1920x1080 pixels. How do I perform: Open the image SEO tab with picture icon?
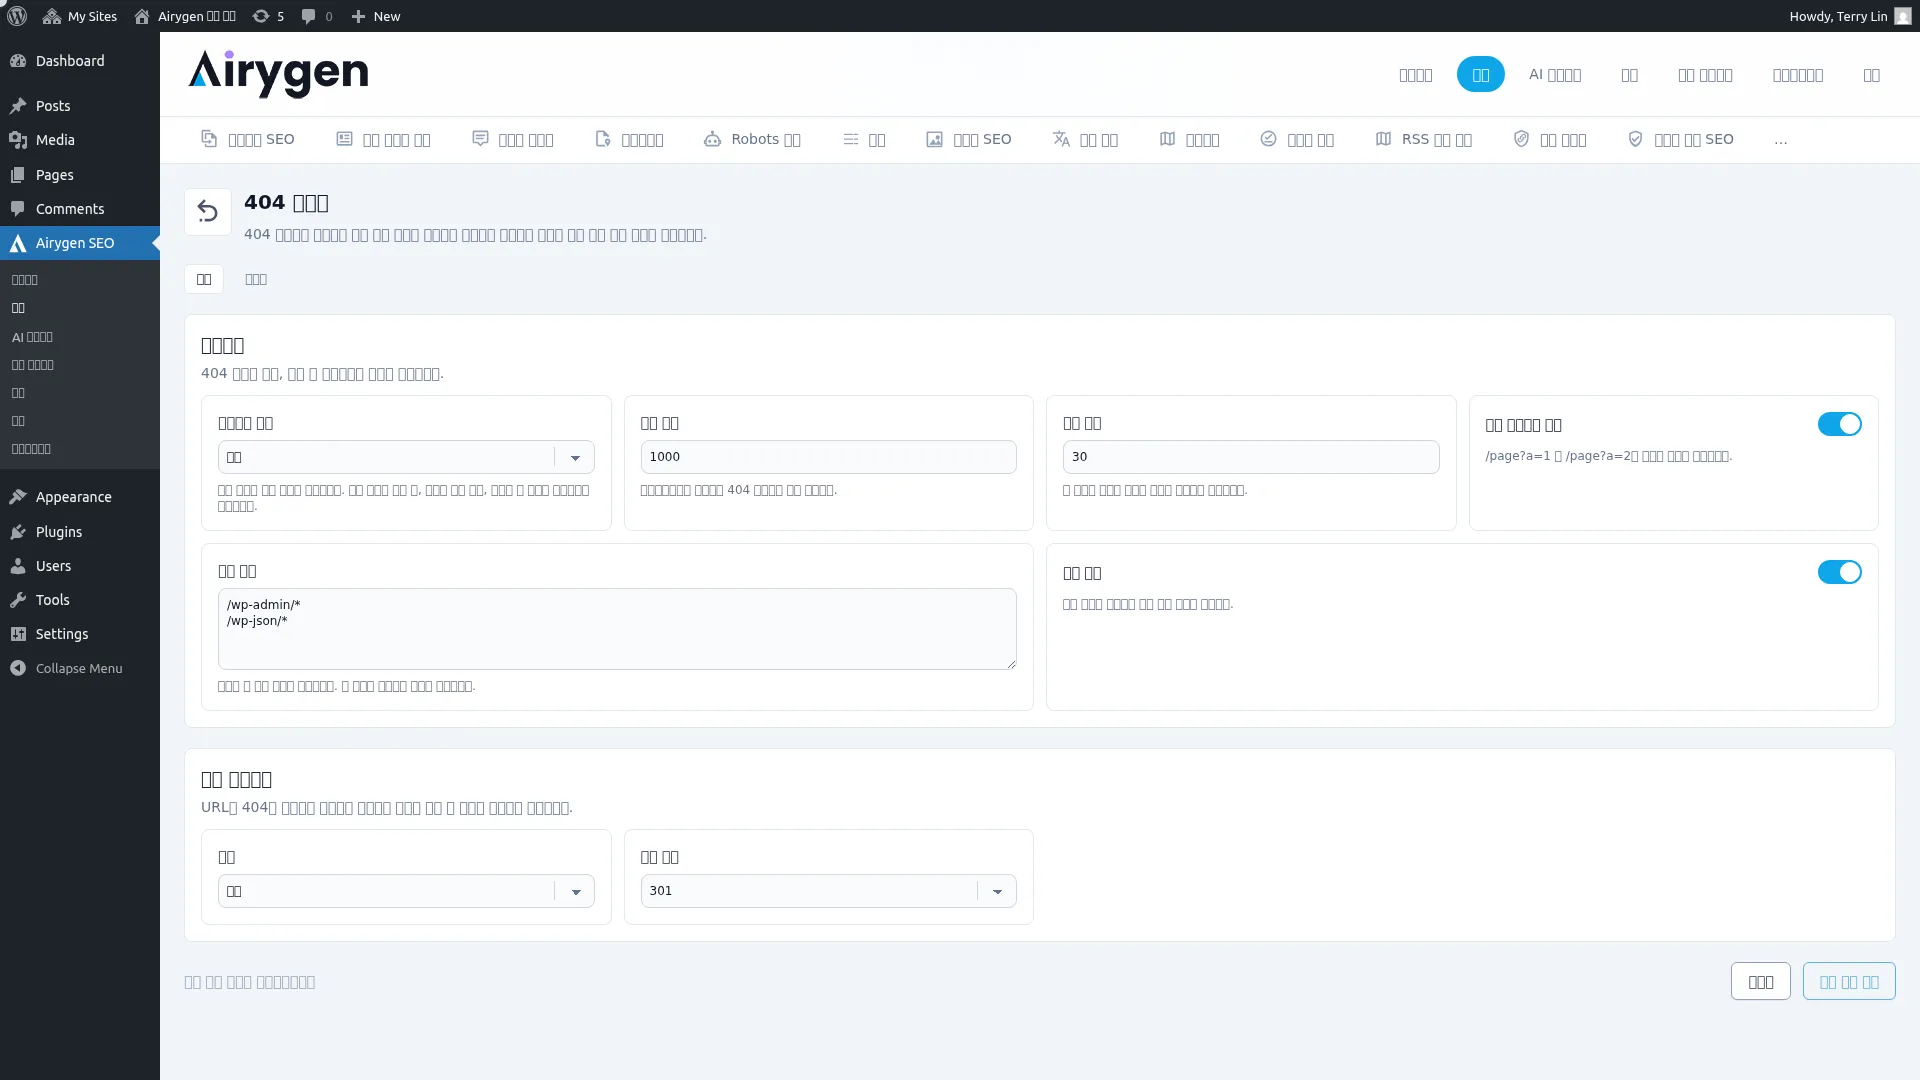point(969,140)
